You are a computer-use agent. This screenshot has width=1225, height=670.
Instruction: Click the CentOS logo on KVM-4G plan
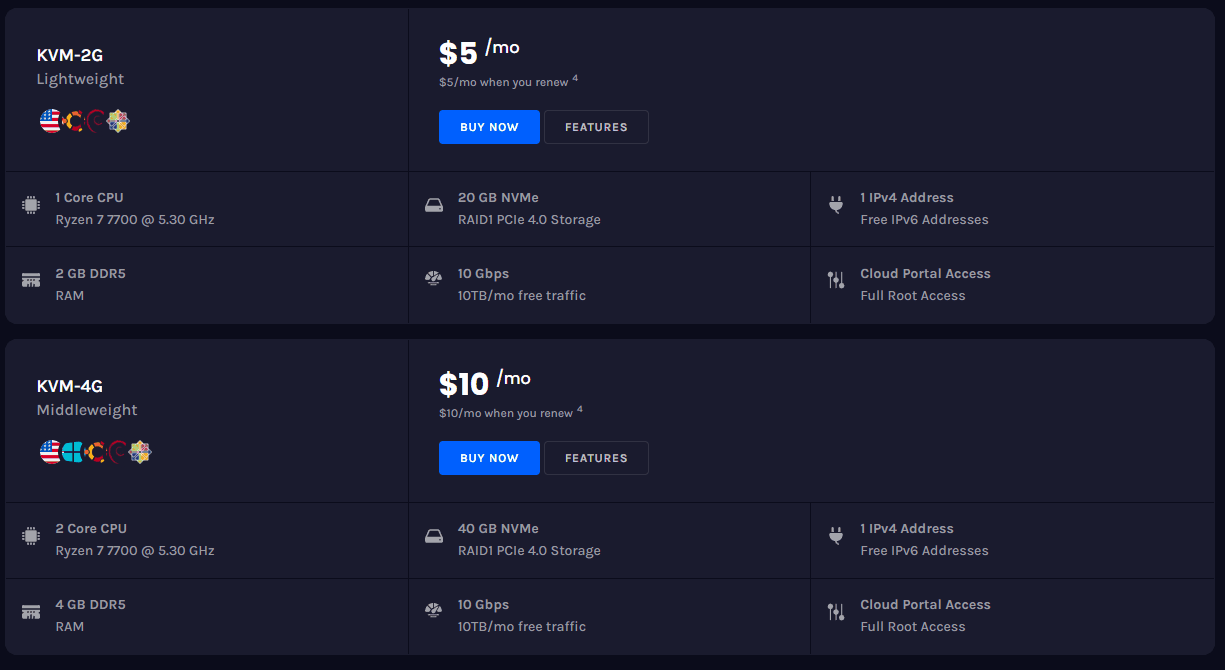[x=141, y=453]
